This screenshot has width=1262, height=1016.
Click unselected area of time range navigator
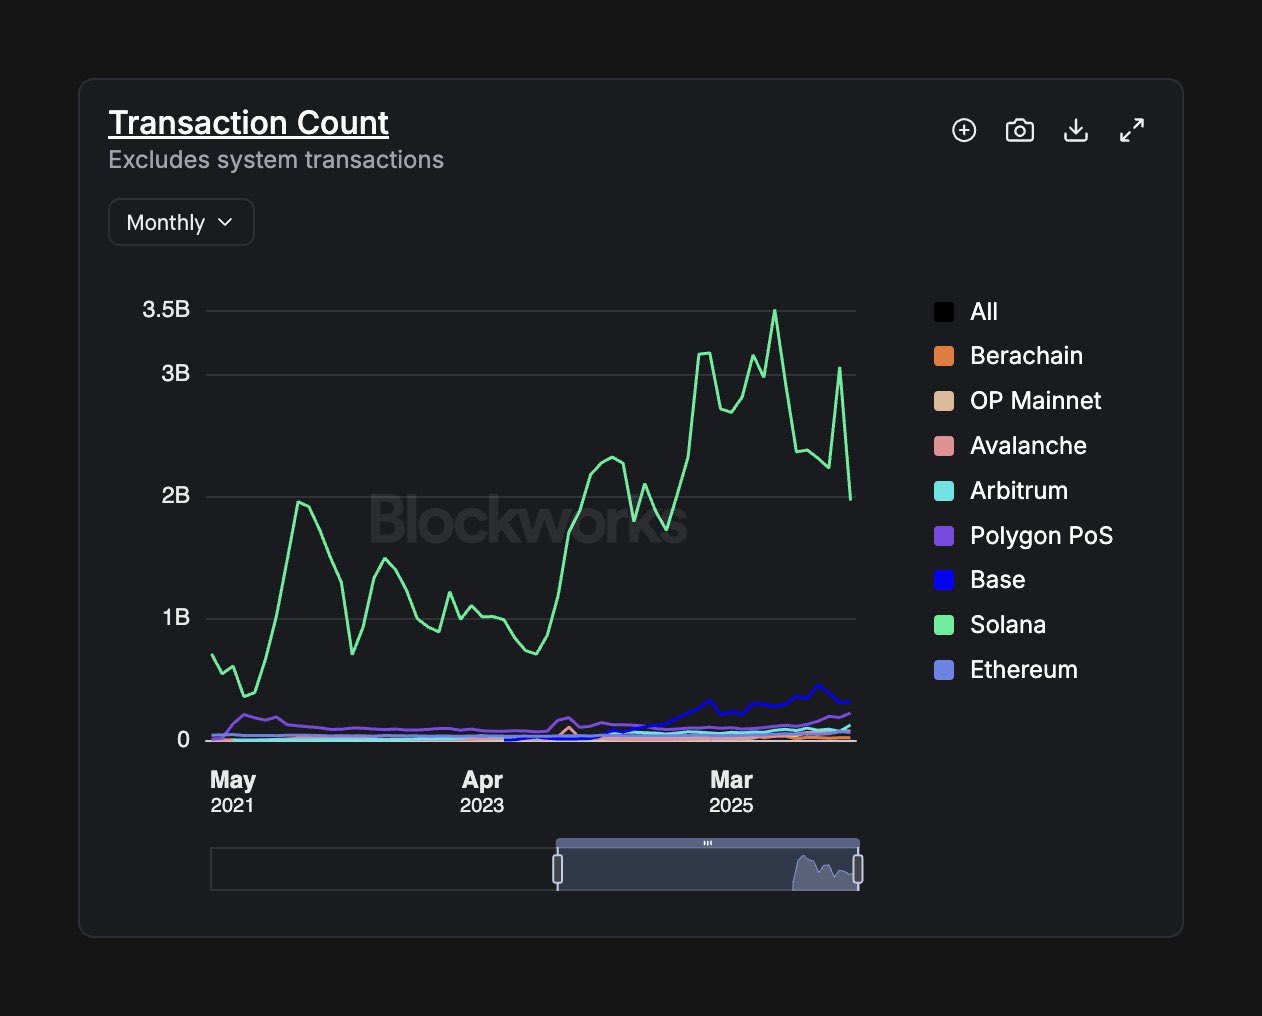coord(380,869)
